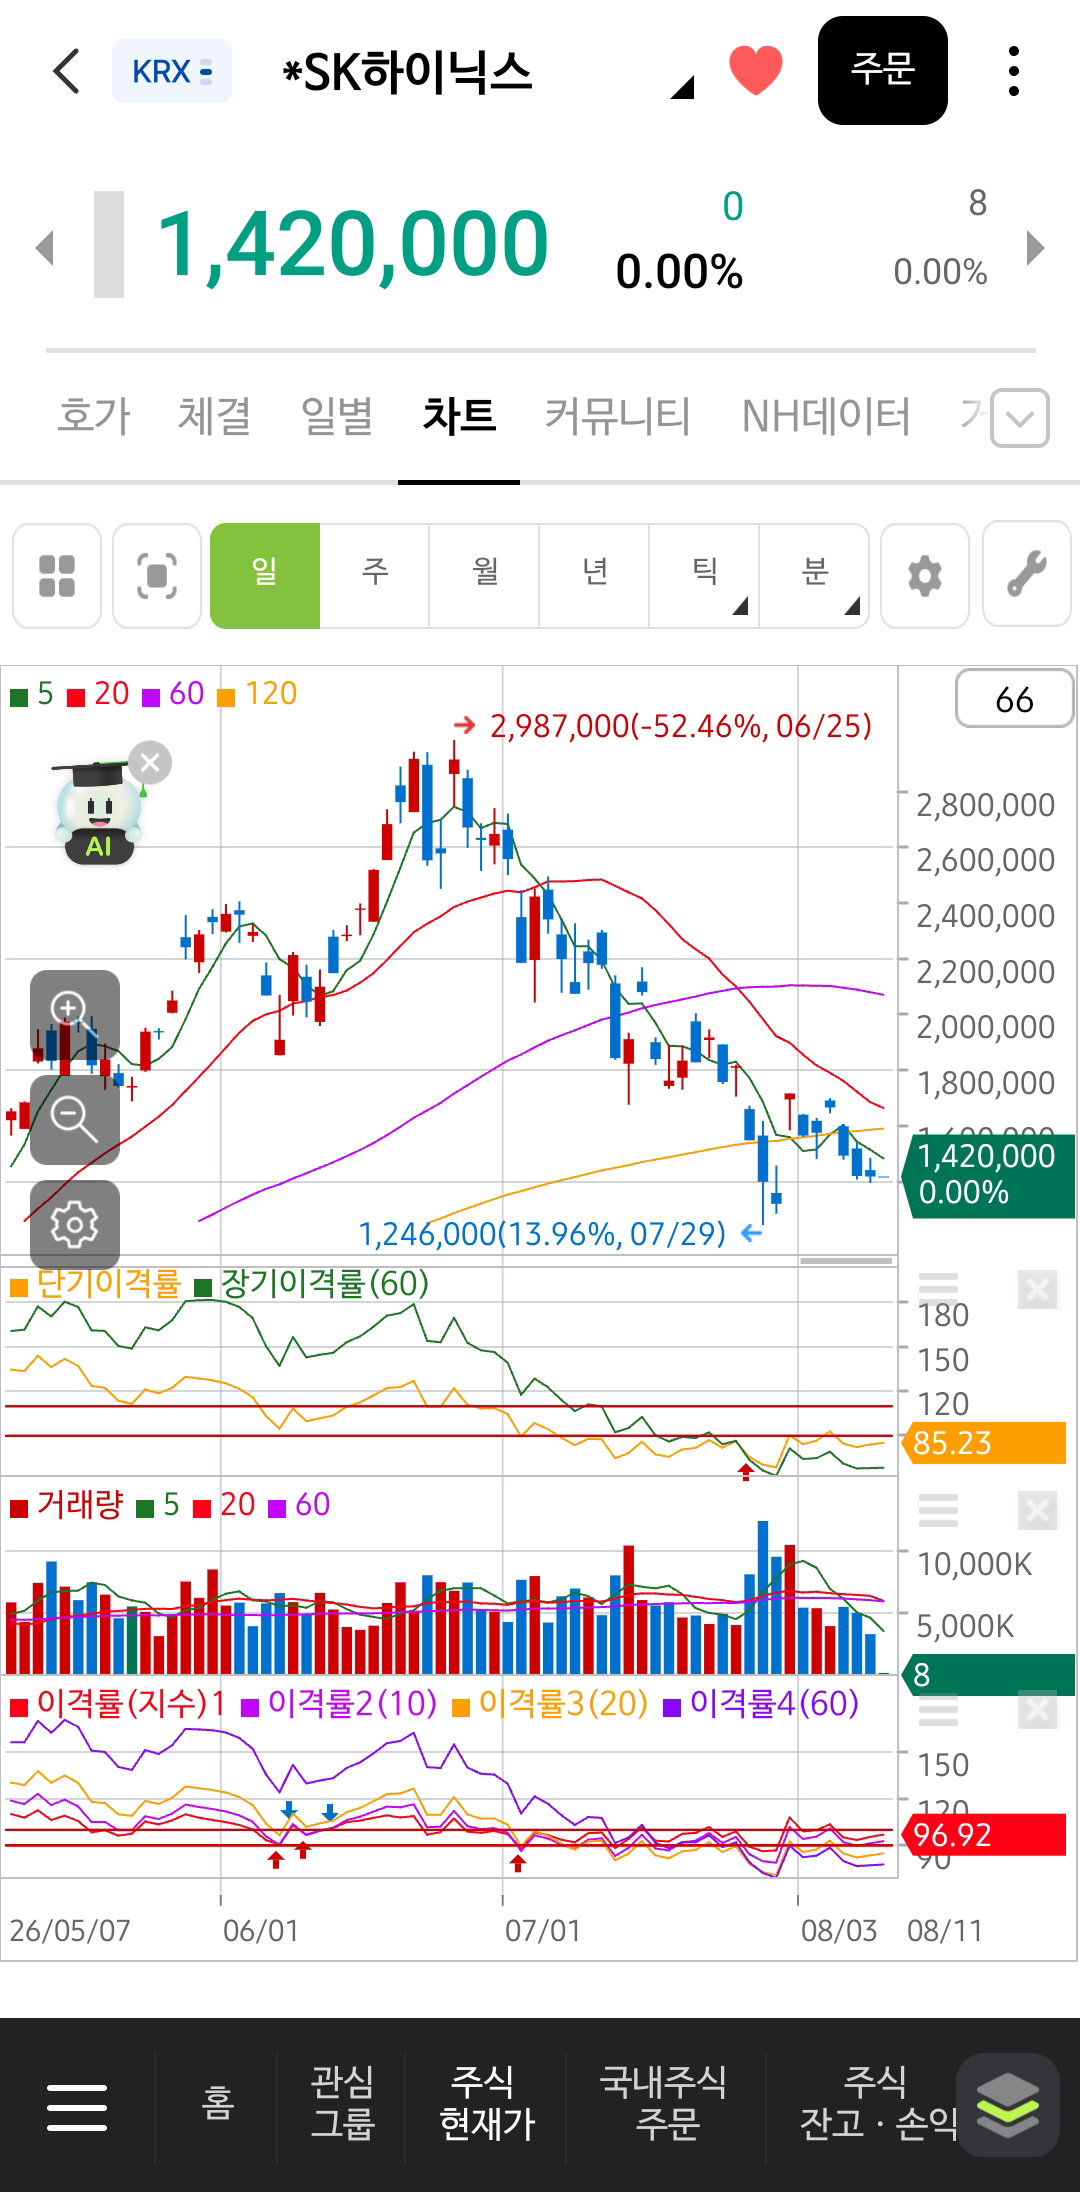The width and height of the screenshot is (1080, 2192).
Task: Go back with the left arrow icon
Action: point(66,71)
